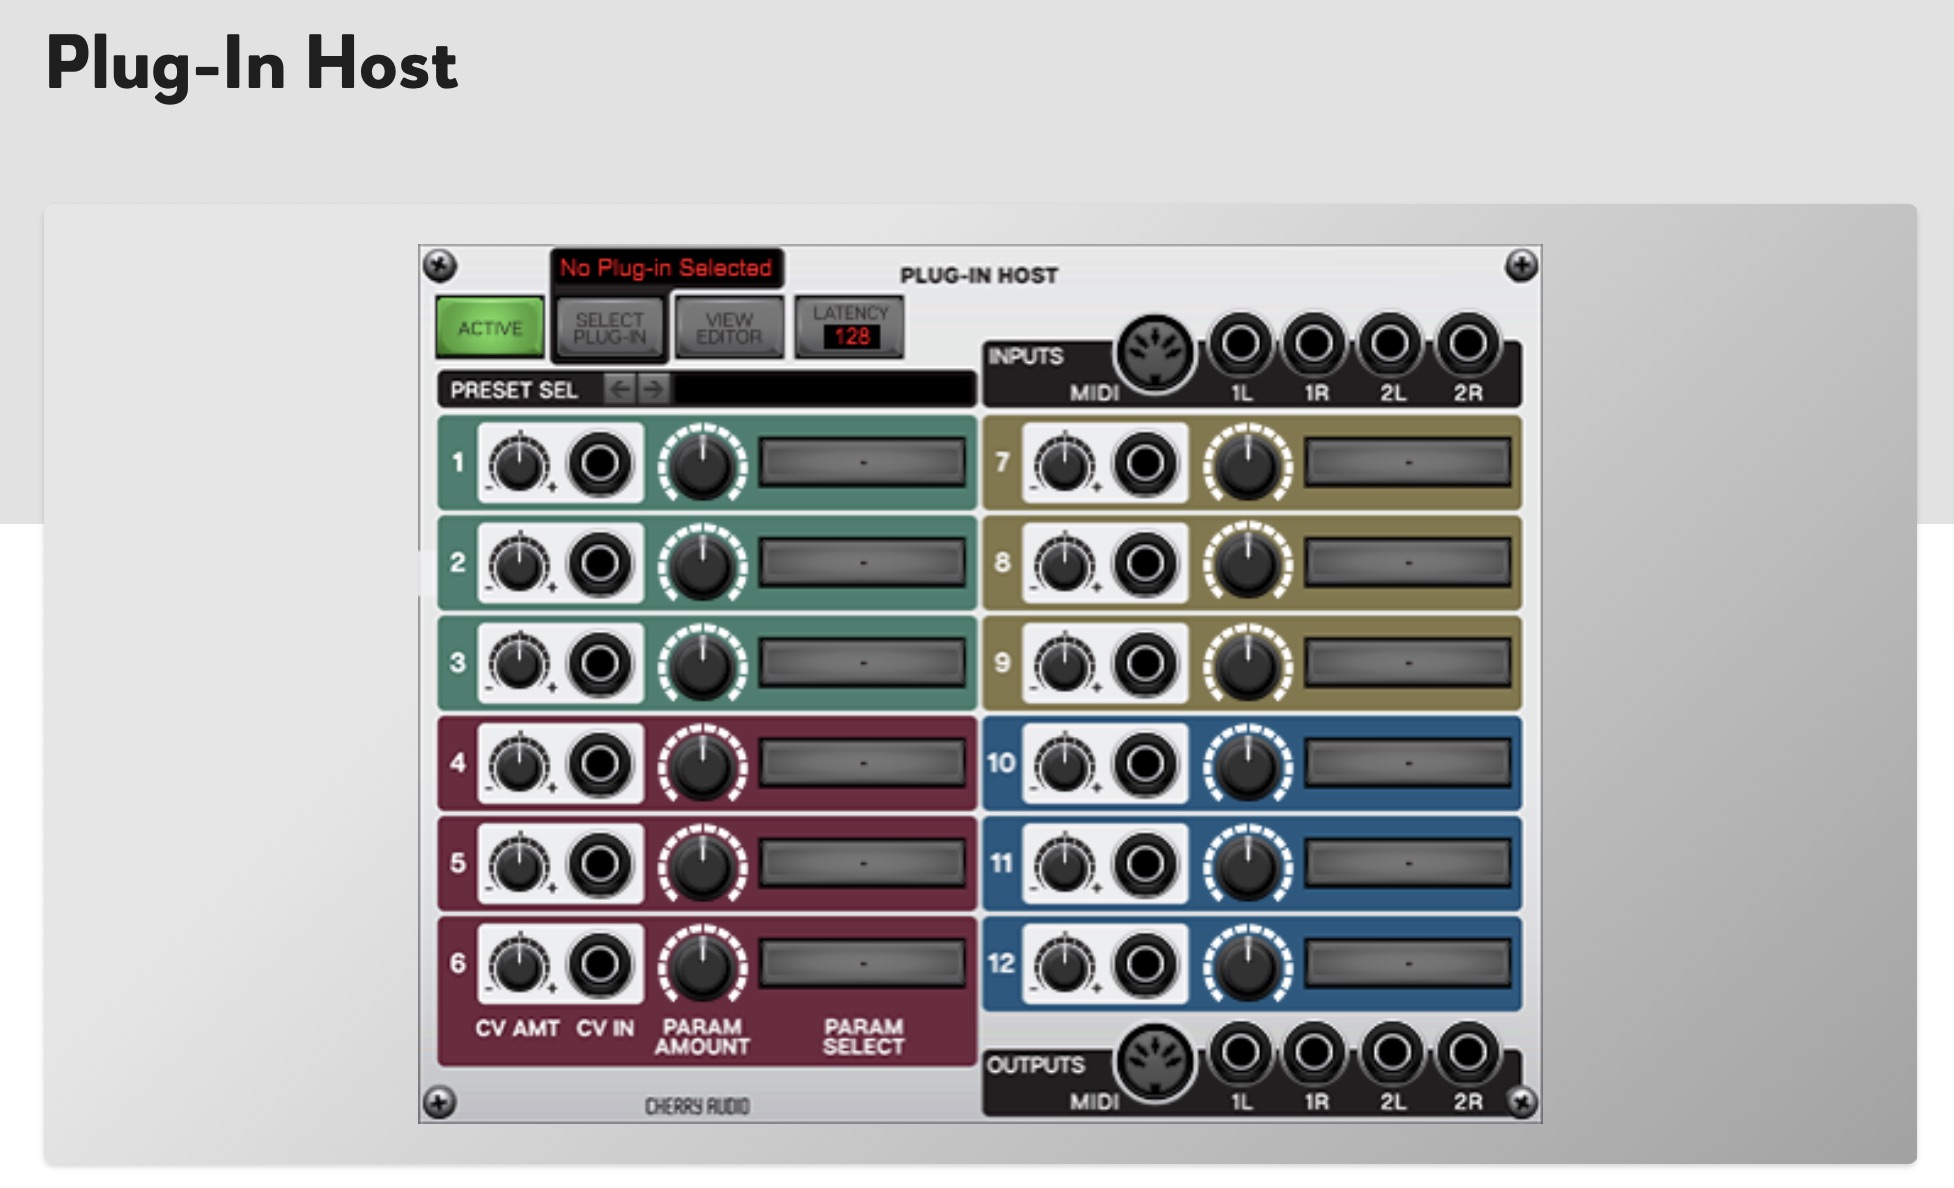This screenshot has width=1954, height=1188.
Task: Click the CV IN jack of row 7
Action: pyautogui.click(x=1145, y=463)
